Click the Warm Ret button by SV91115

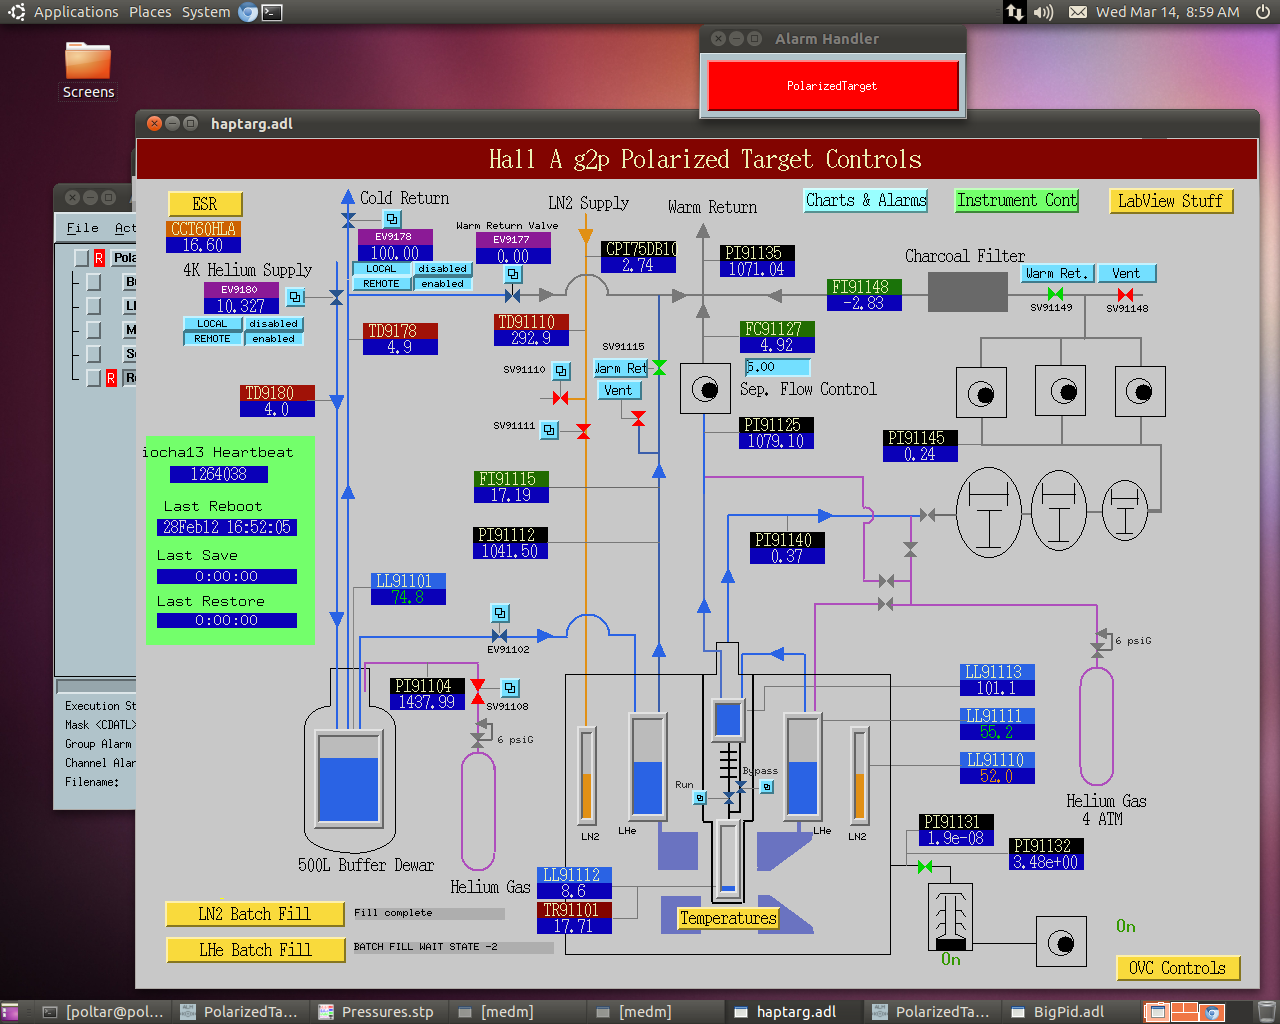(x=621, y=368)
